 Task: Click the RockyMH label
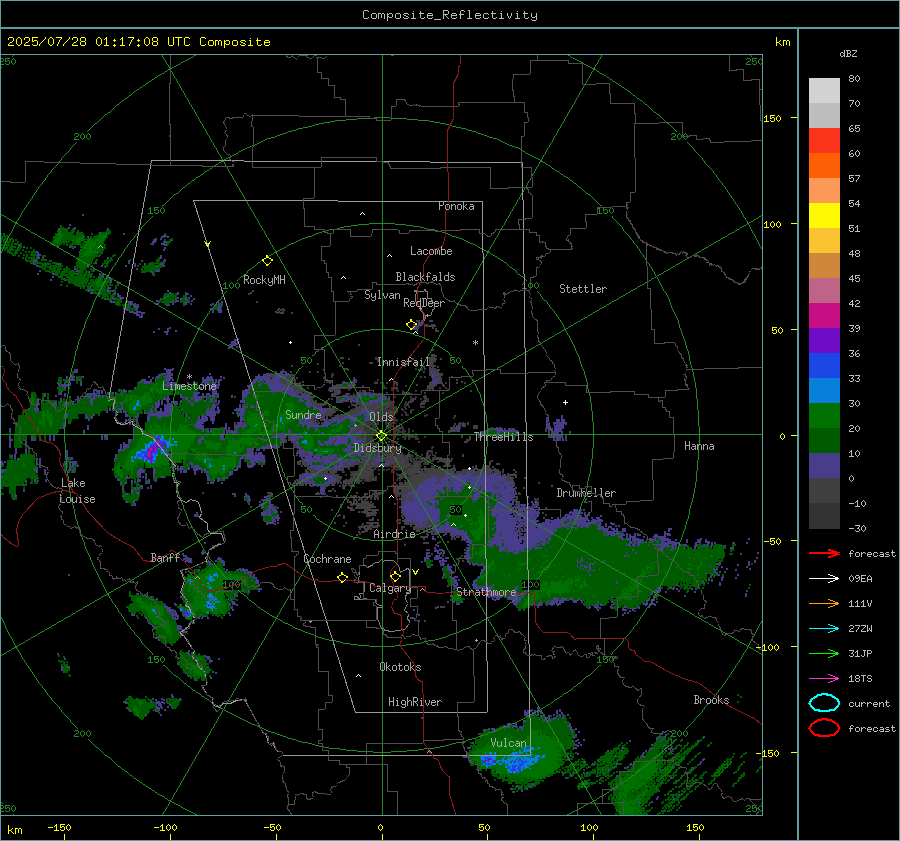(264, 281)
